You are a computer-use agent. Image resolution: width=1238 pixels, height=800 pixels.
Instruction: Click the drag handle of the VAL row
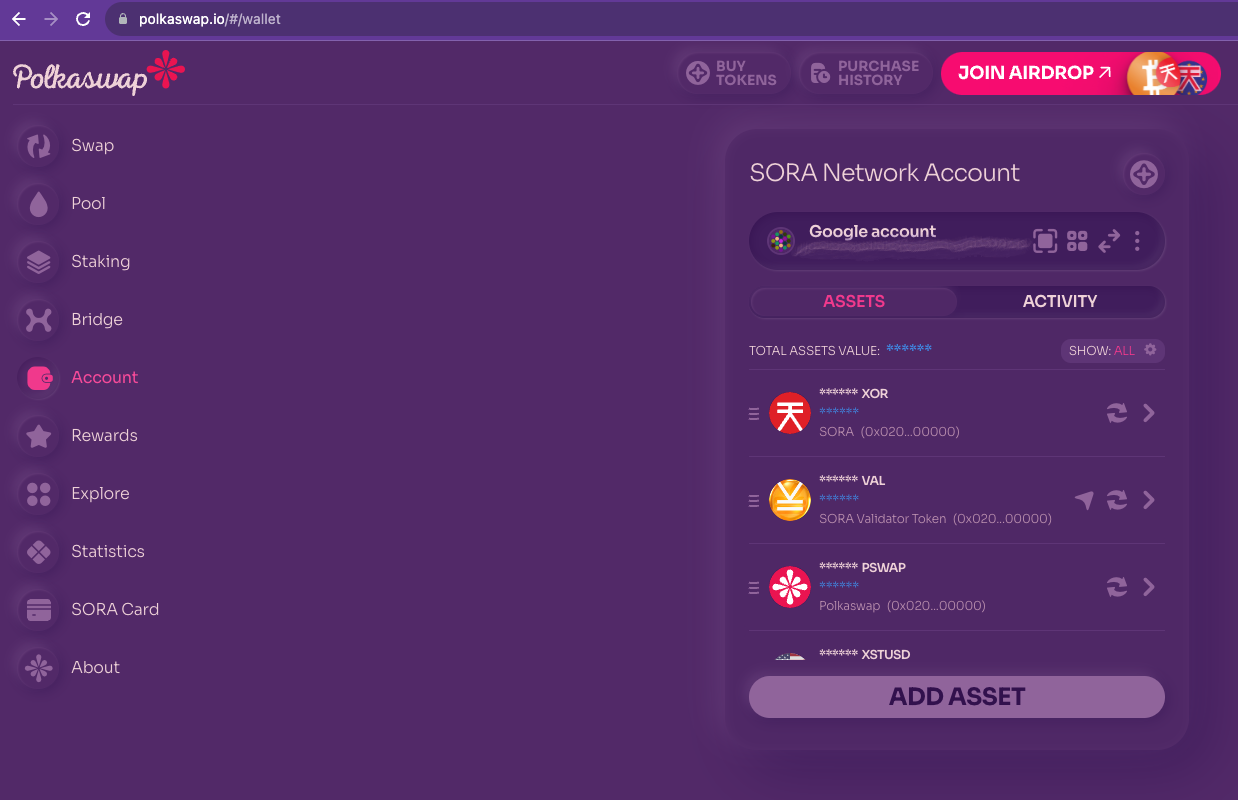(x=754, y=501)
